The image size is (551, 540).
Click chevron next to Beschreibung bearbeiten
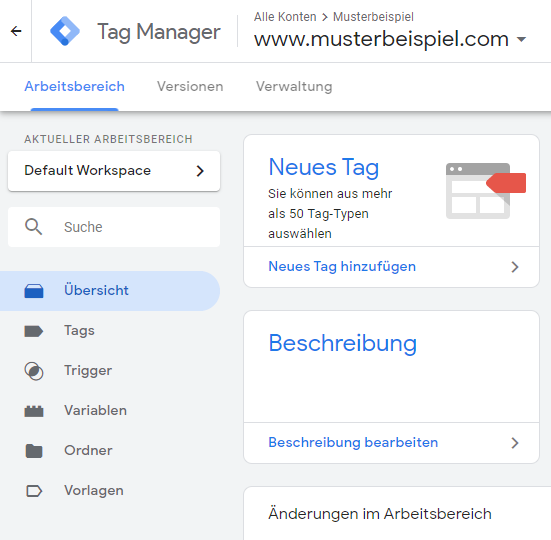point(515,443)
